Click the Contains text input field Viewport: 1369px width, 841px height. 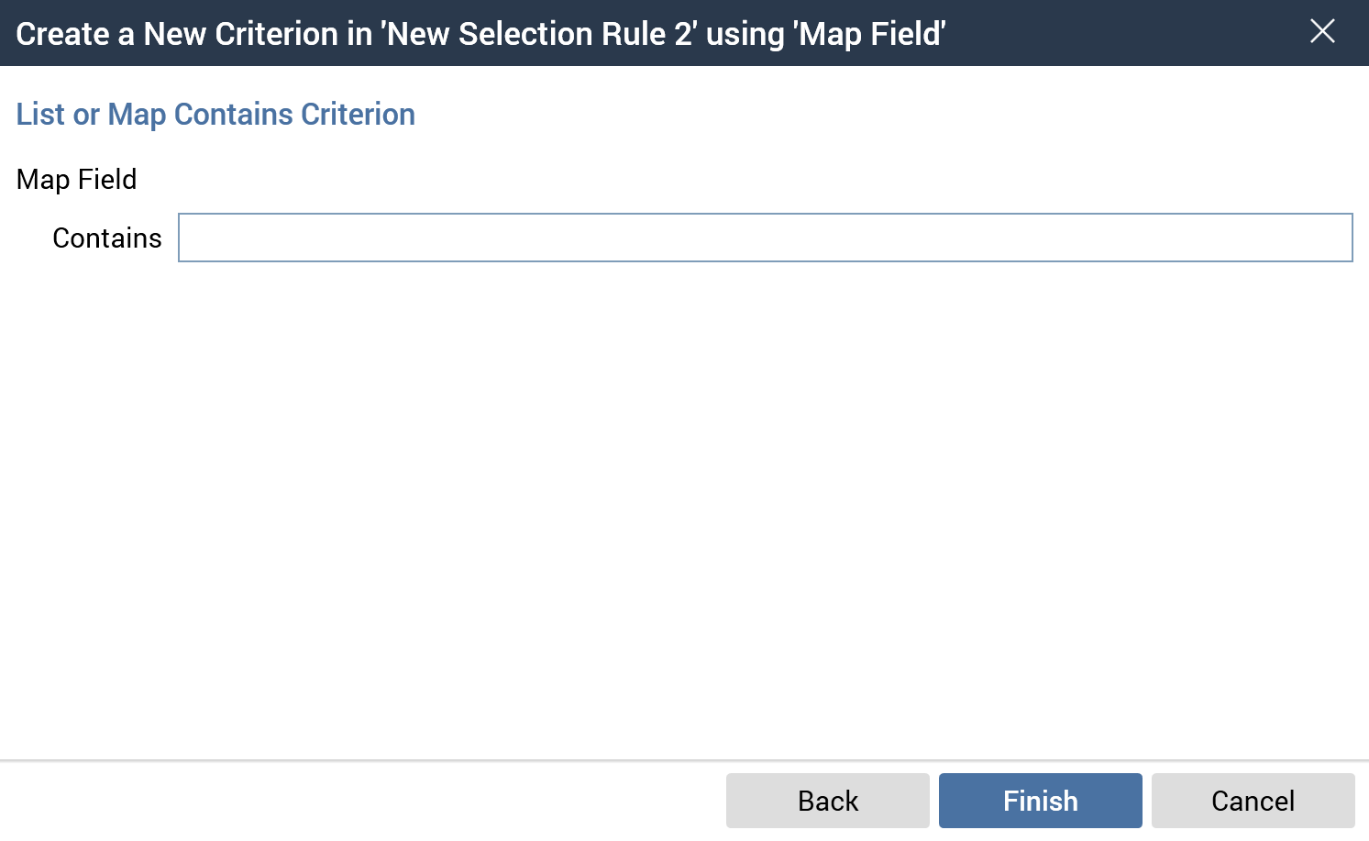pos(765,238)
